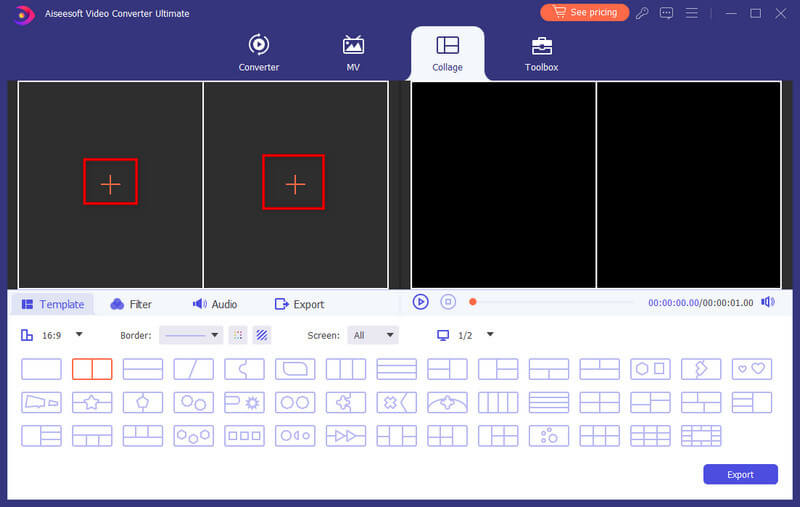
Task: Select the three small squares template
Action: (244, 436)
